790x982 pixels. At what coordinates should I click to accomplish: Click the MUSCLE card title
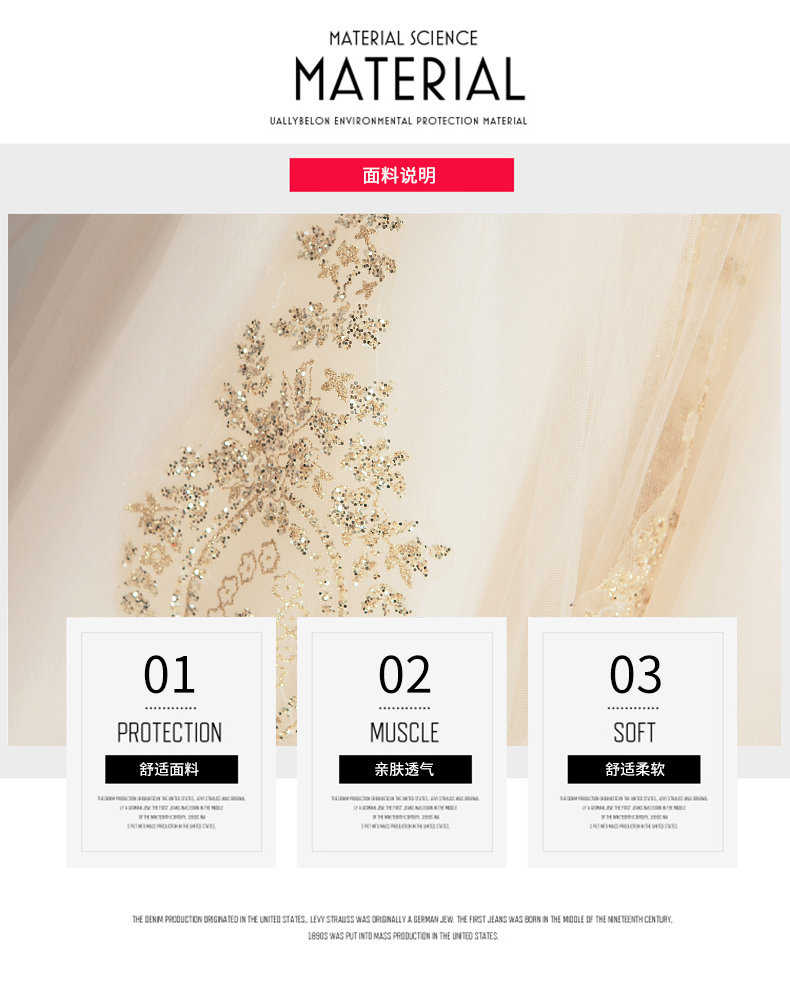click(x=404, y=732)
